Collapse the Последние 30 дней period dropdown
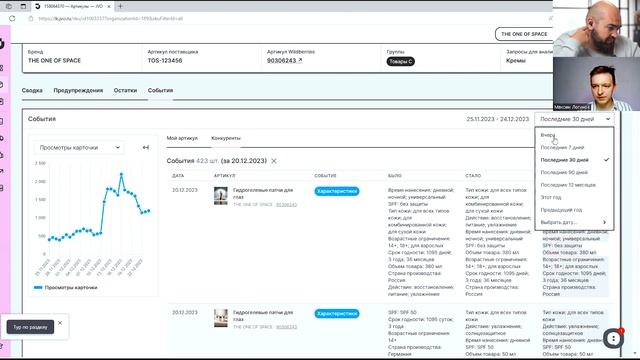Image resolution: width=640 pixels, height=360 pixels. click(x=574, y=119)
